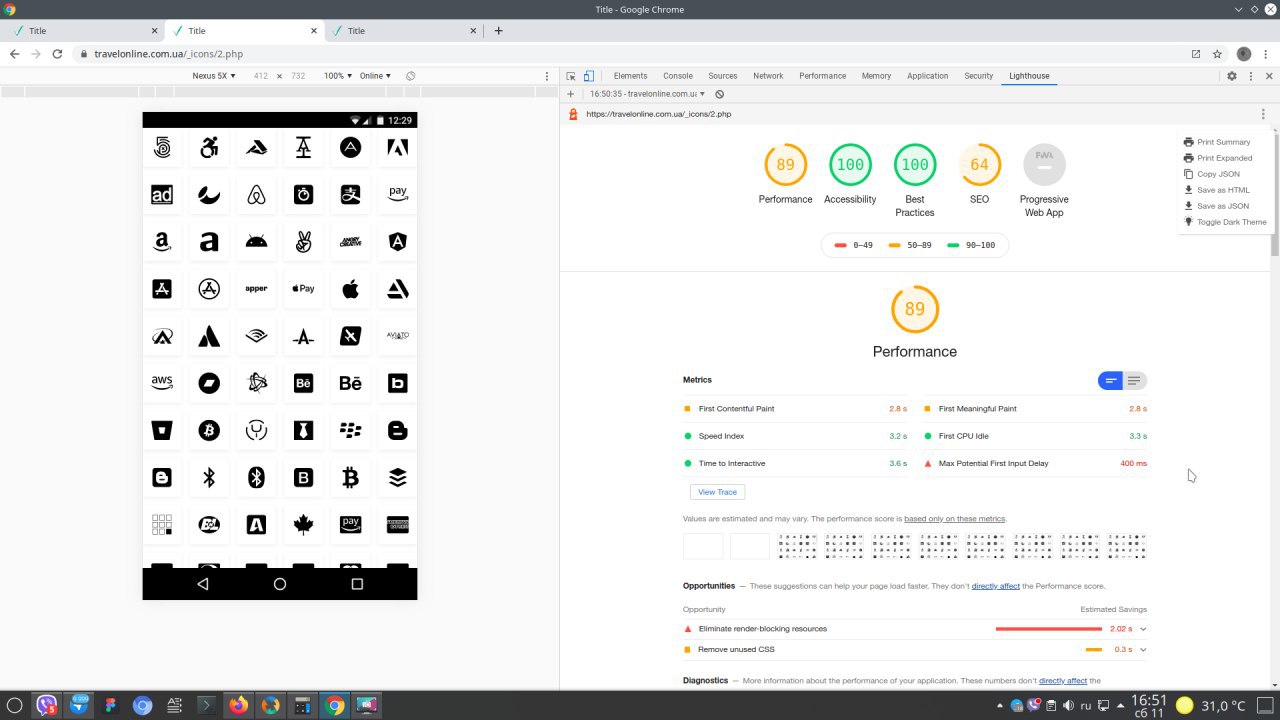Switch to the Console tab
This screenshot has width=1280, height=720.
tap(678, 76)
